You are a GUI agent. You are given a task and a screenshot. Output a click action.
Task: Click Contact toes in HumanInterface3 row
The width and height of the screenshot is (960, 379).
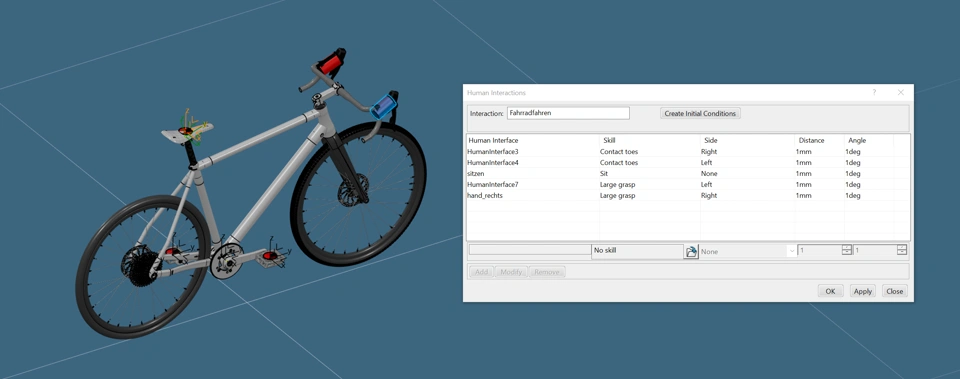618,151
